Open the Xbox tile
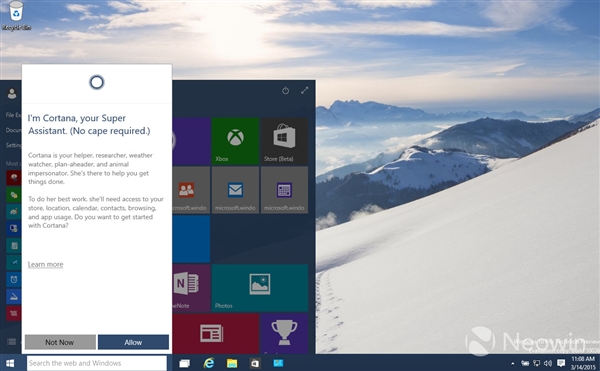600x371 pixels. [x=235, y=141]
